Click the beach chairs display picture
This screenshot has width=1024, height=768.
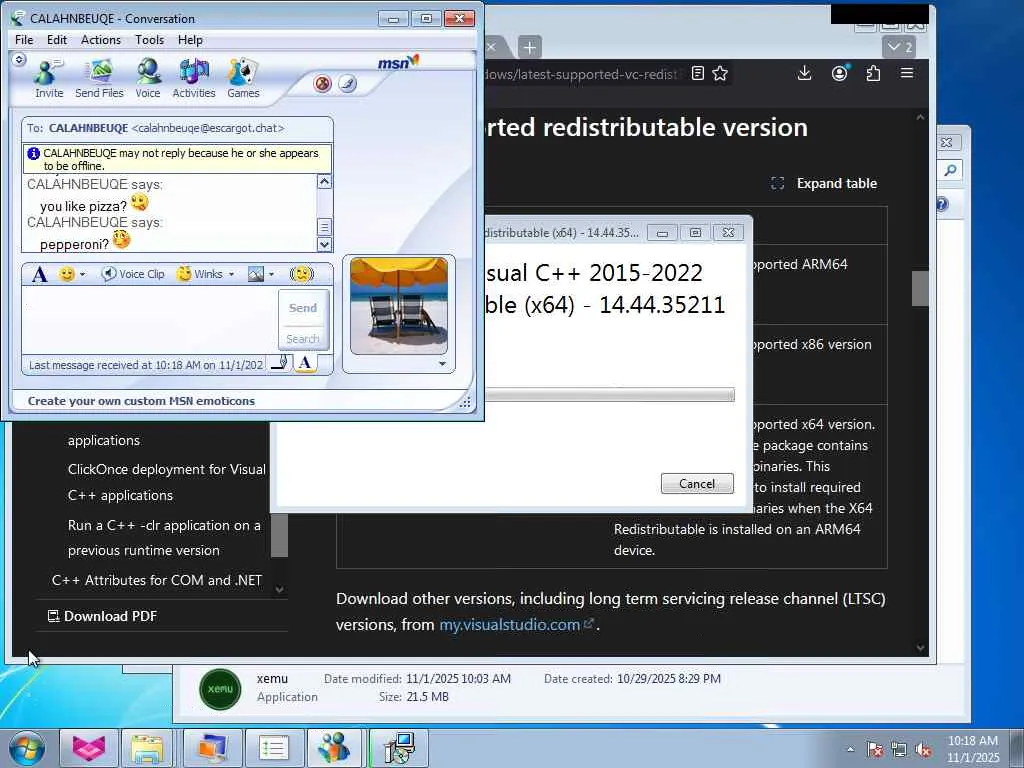tap(399, 306)
